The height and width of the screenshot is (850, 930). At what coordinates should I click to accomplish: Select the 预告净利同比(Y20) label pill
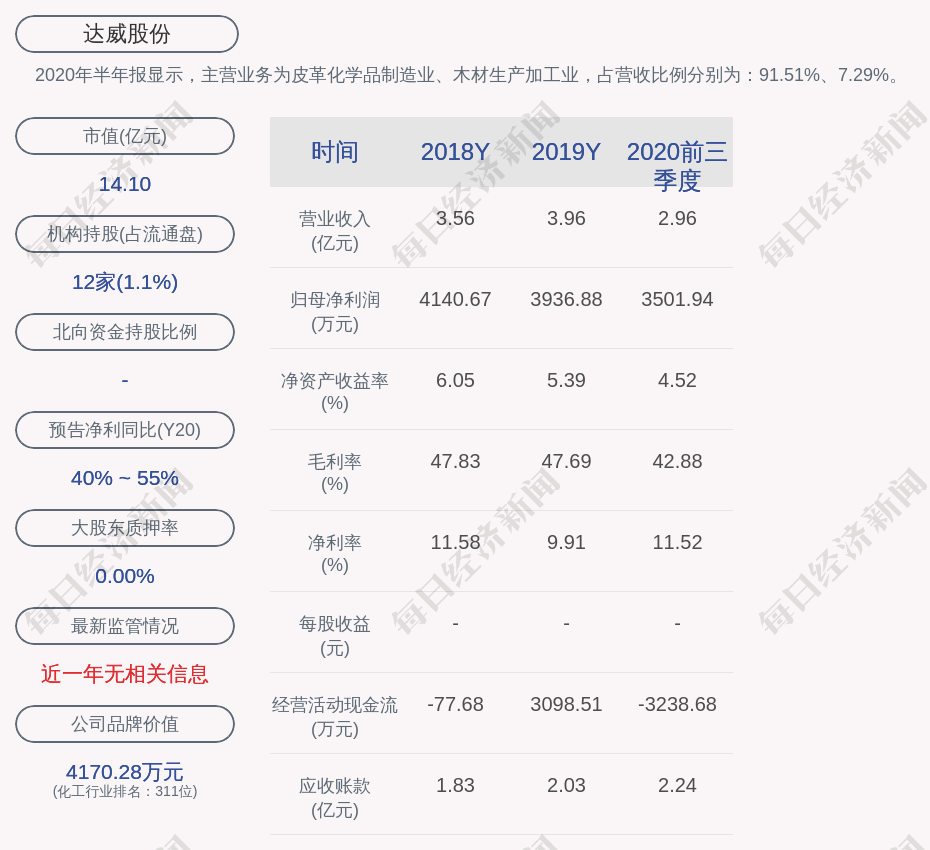(125, 430)
